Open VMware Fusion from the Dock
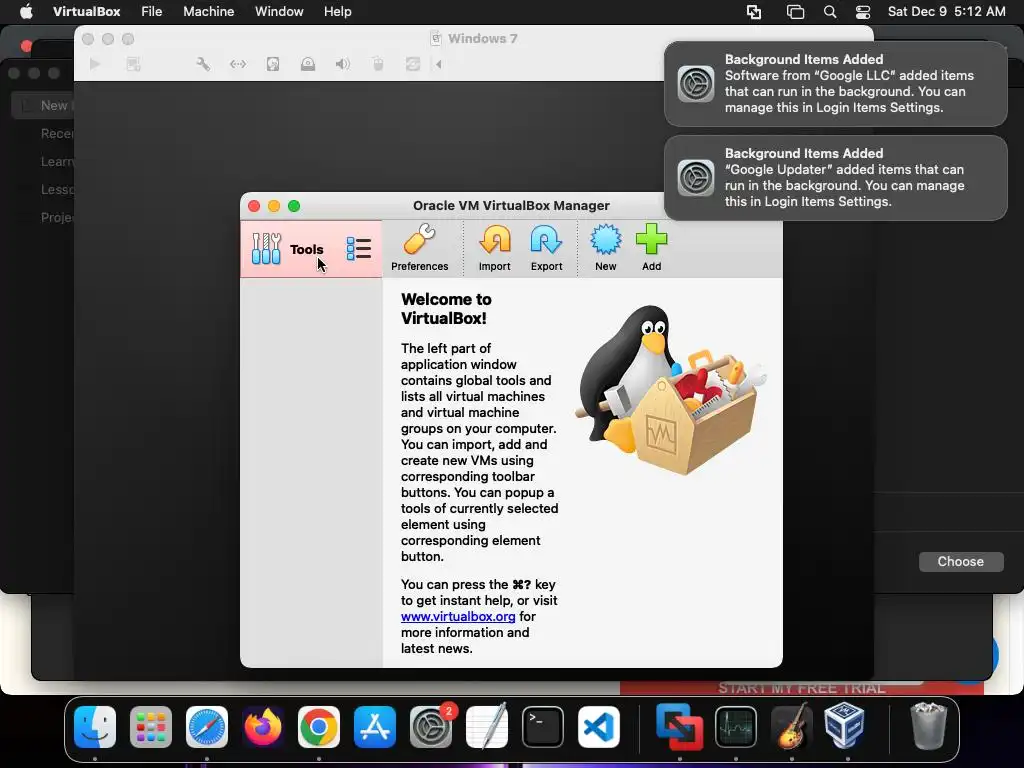The height and width of the screenshot is (768, 1024). click(x=680, y=727)
